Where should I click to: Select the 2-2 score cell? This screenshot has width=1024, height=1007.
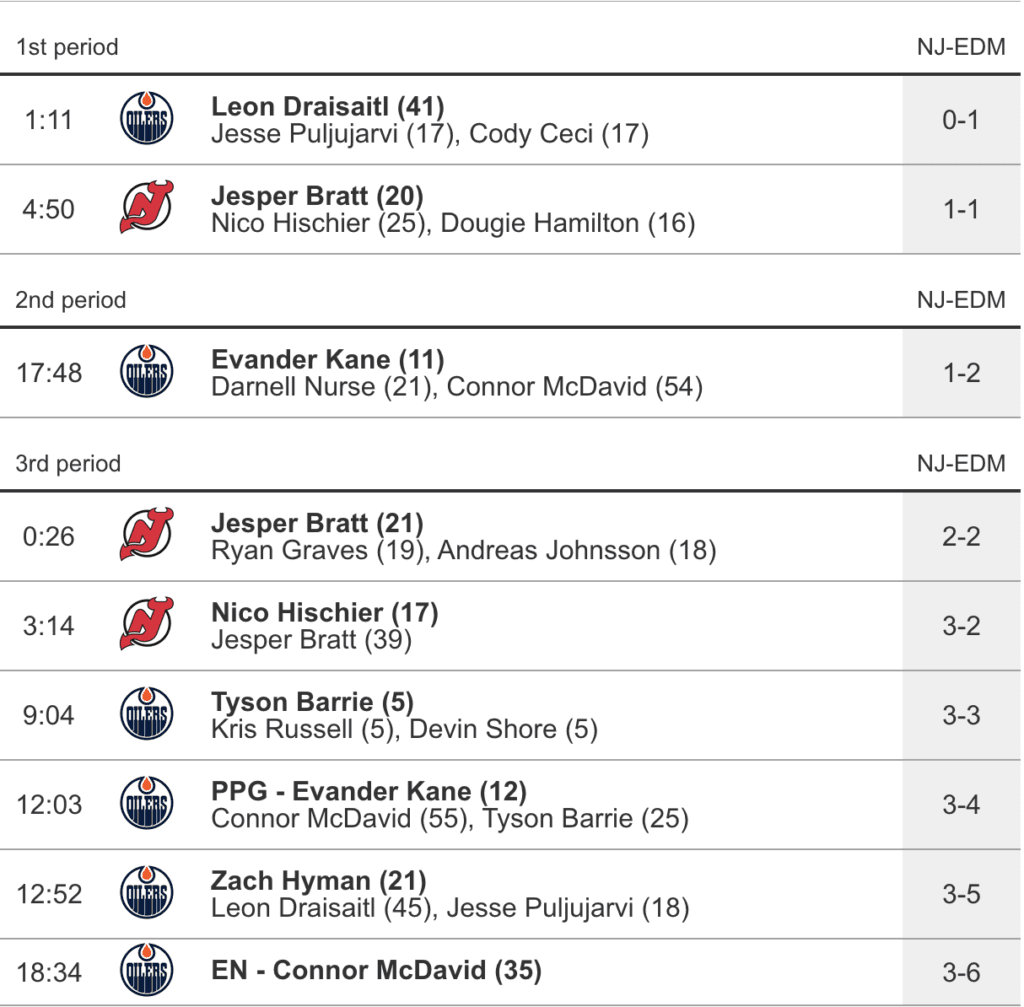[961, 536]
